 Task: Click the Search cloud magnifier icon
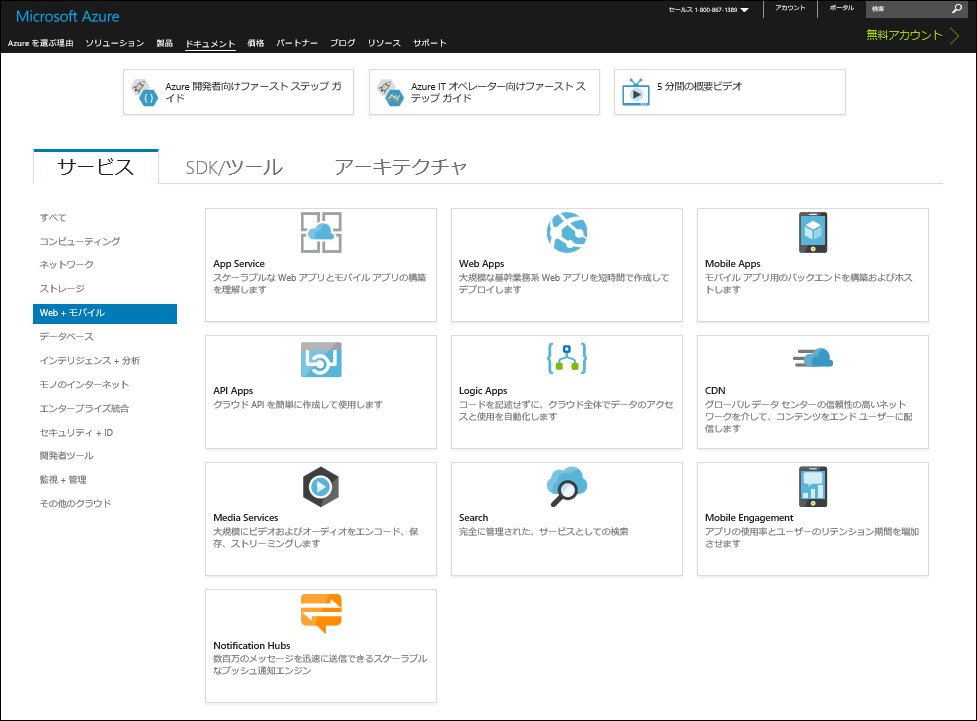566,486
